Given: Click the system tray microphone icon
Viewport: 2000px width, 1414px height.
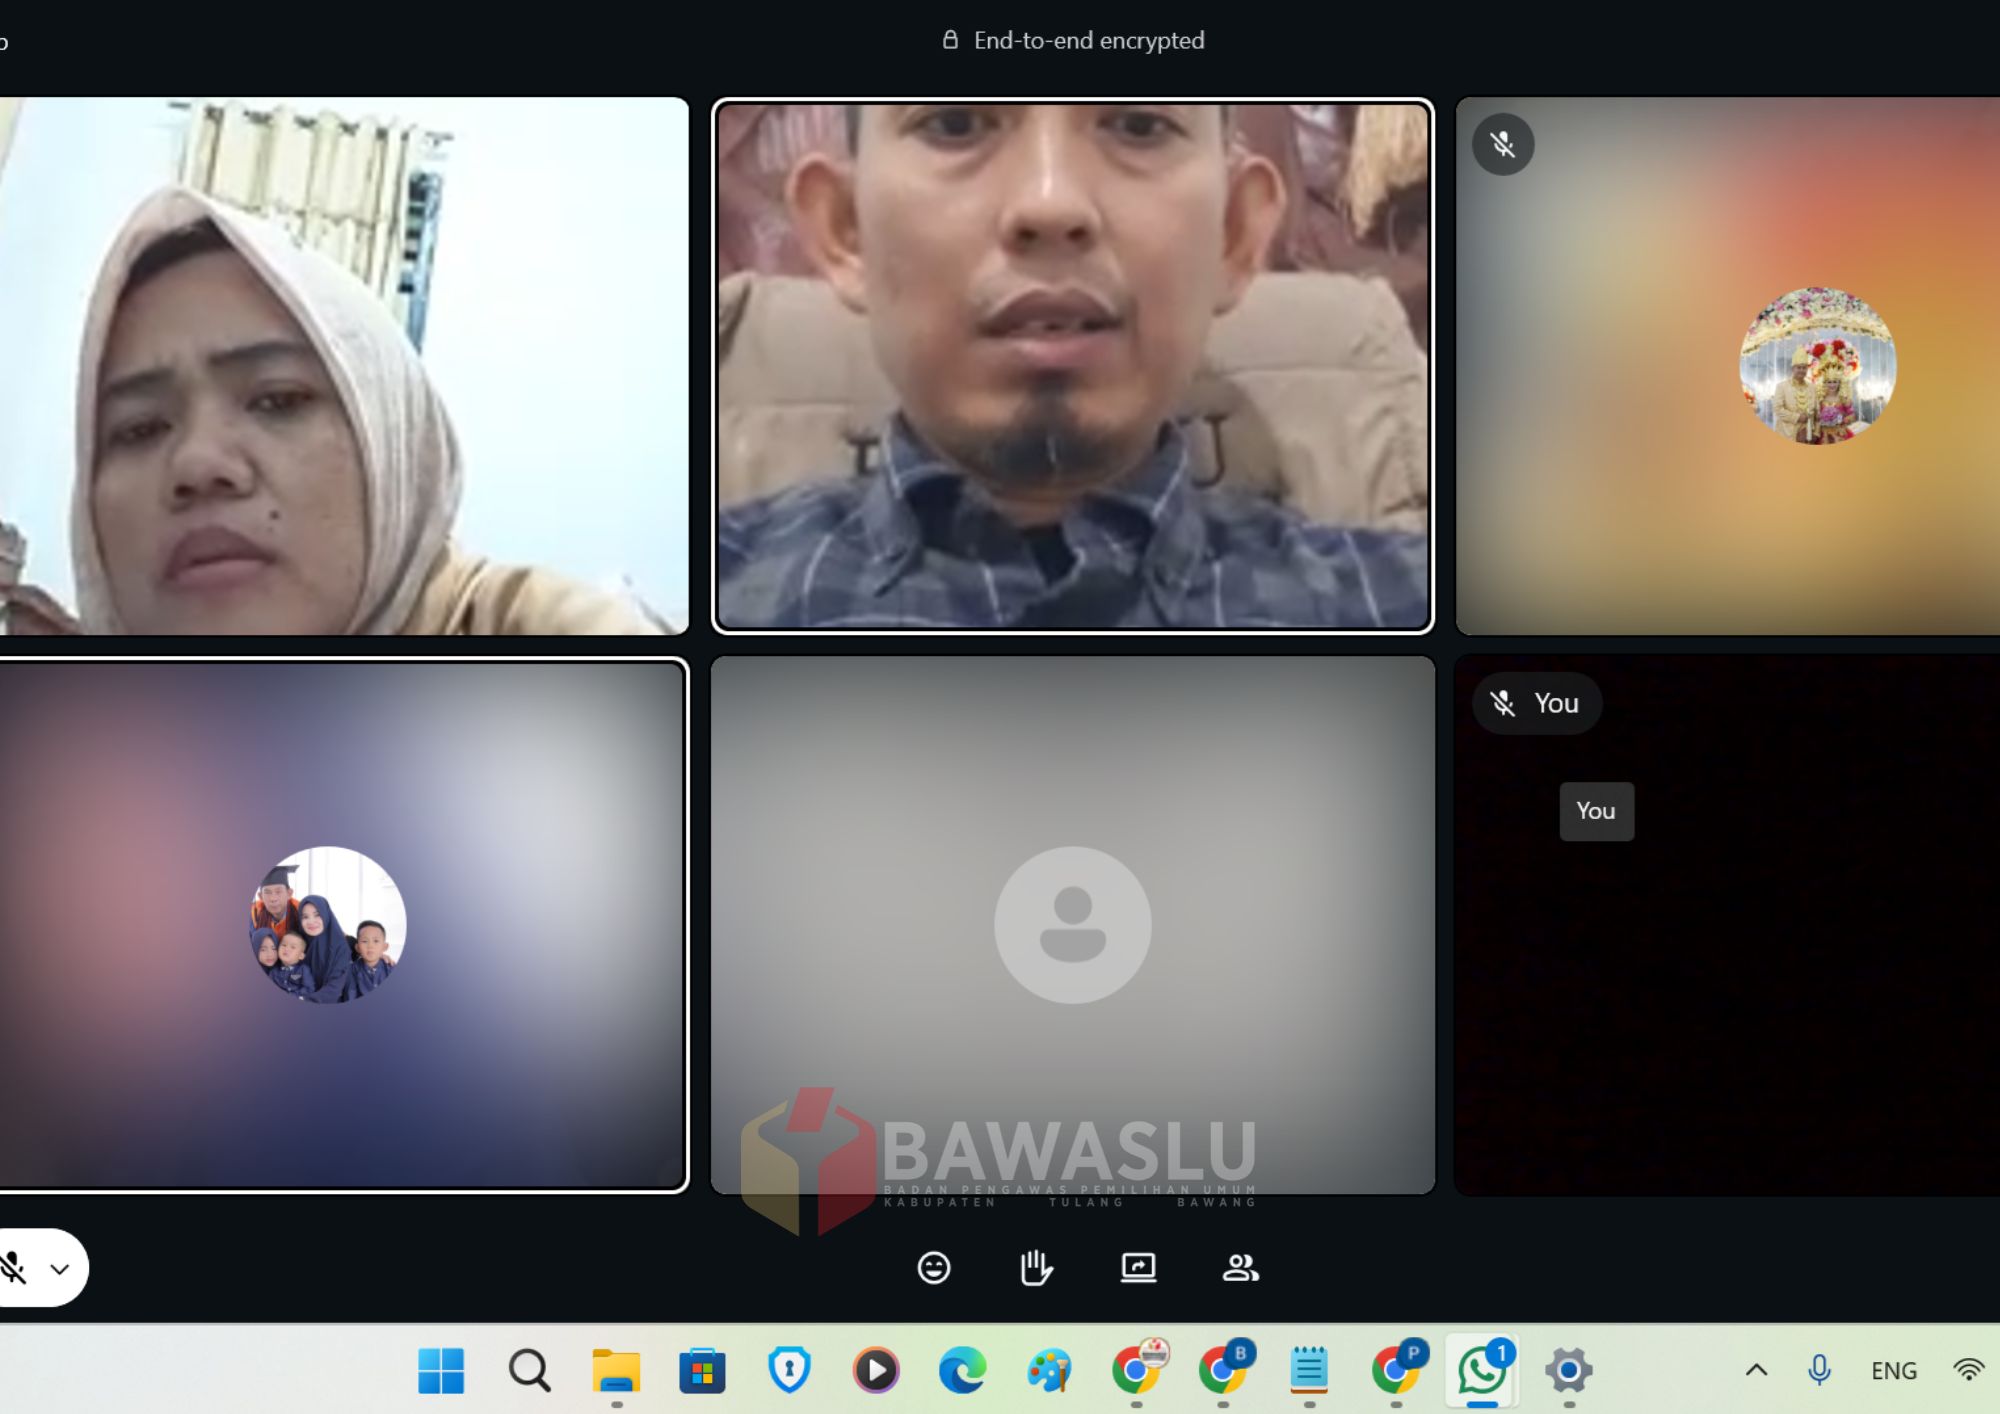Looking at the screenshot, I should 1819,1370.
